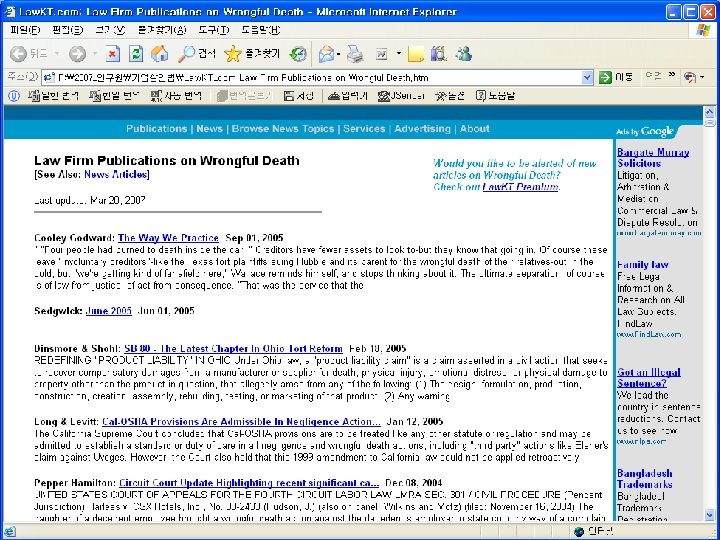Expand the address bar dropdown arrow
The height and width of the screenshot is (540, 720).
(587, 78)
